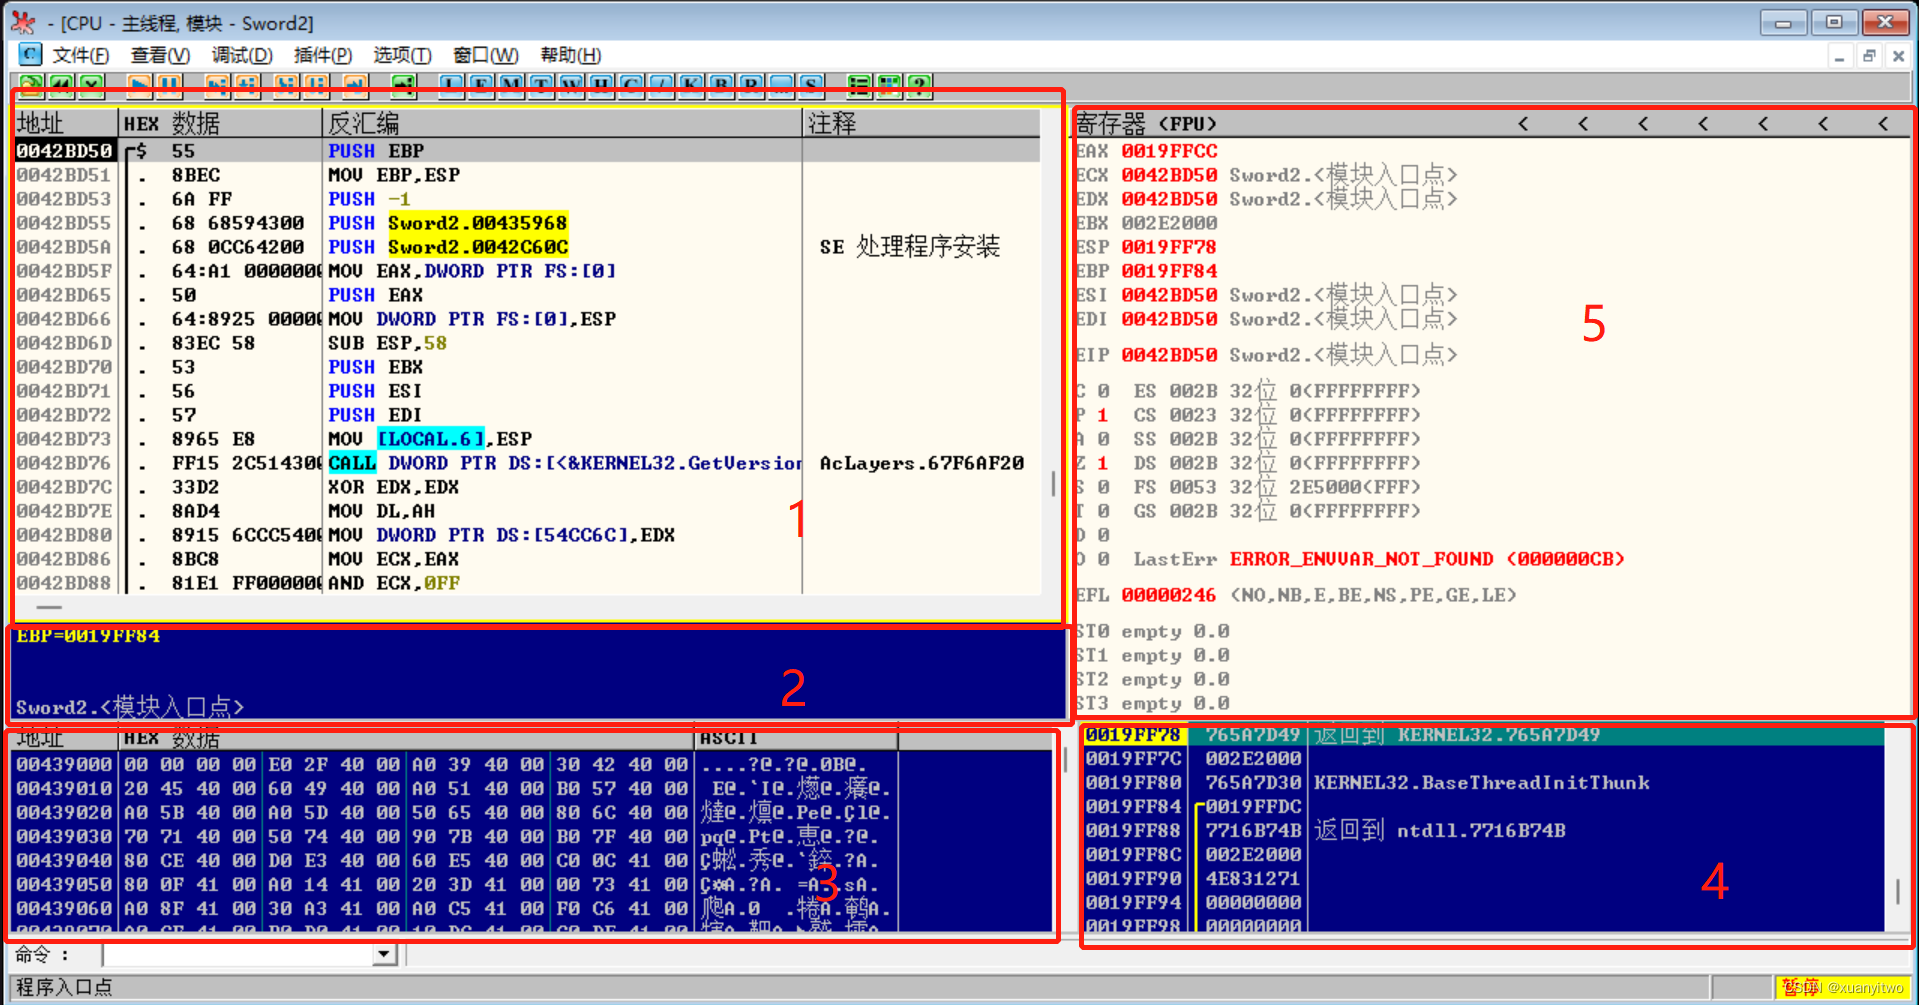
Task: Click the disassembly pane vertical scrollbar thumb
Action: (x=1053, y=484)
